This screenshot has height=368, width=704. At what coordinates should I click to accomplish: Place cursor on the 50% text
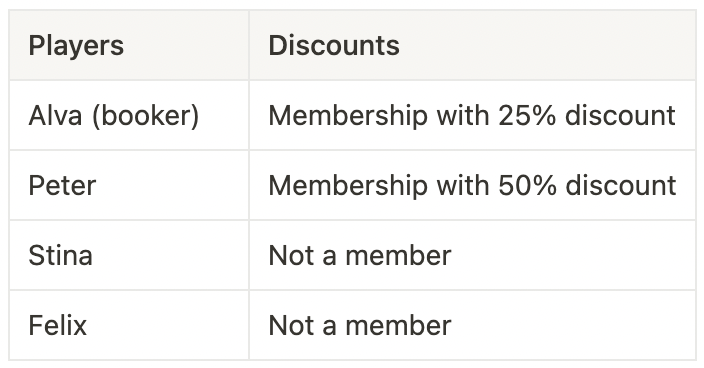[x=528, y=186]
